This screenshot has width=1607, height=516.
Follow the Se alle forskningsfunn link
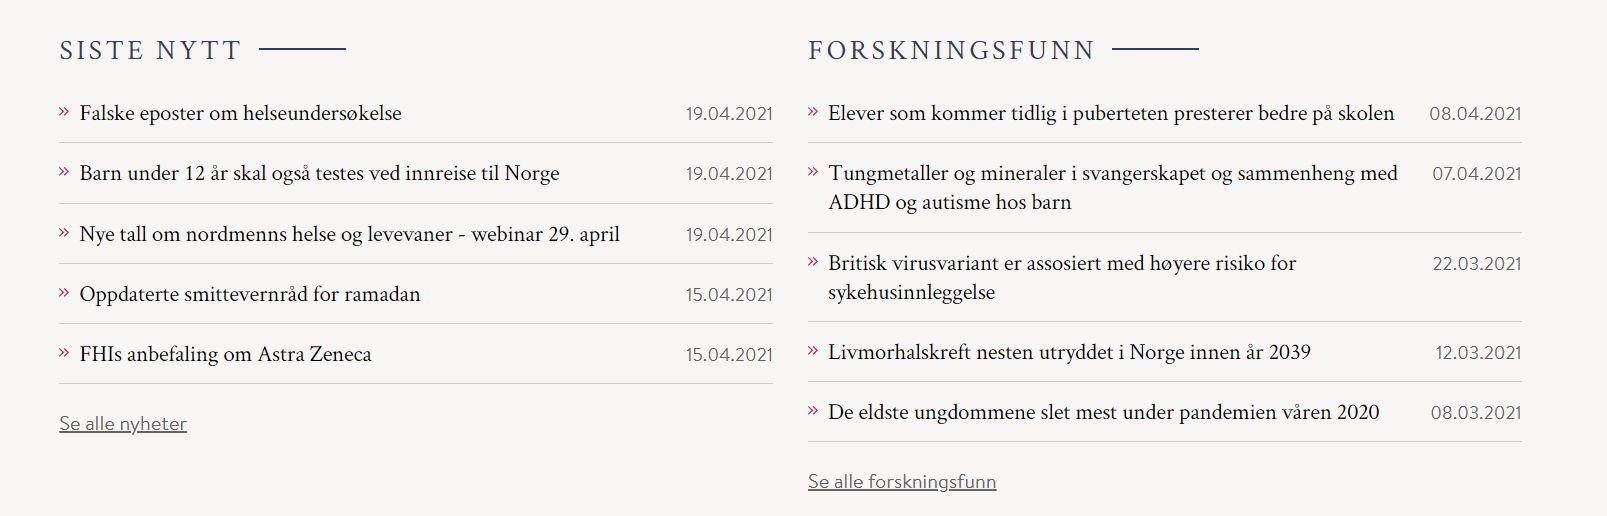click(902, 482)
